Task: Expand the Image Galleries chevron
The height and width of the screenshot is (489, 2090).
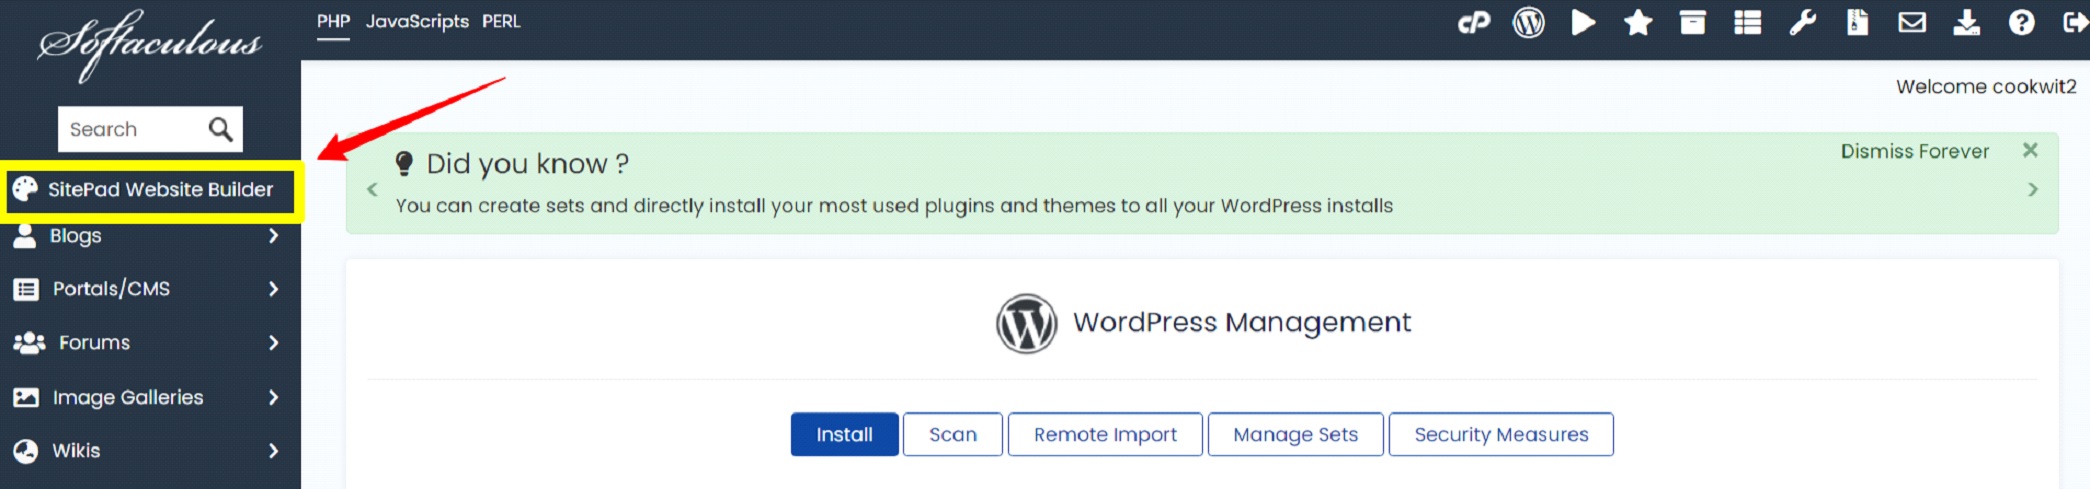Action: tap(273, 397)
